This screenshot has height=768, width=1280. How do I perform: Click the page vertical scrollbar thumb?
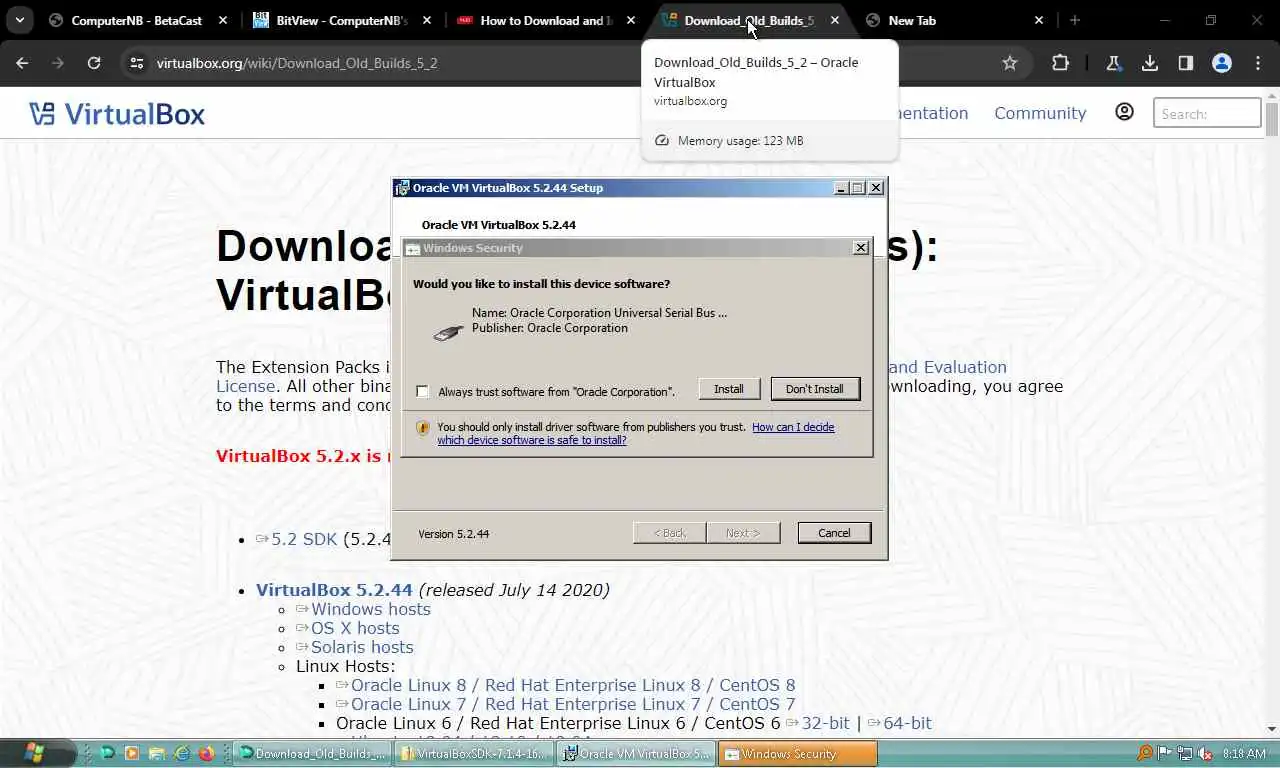point(1271,120)
